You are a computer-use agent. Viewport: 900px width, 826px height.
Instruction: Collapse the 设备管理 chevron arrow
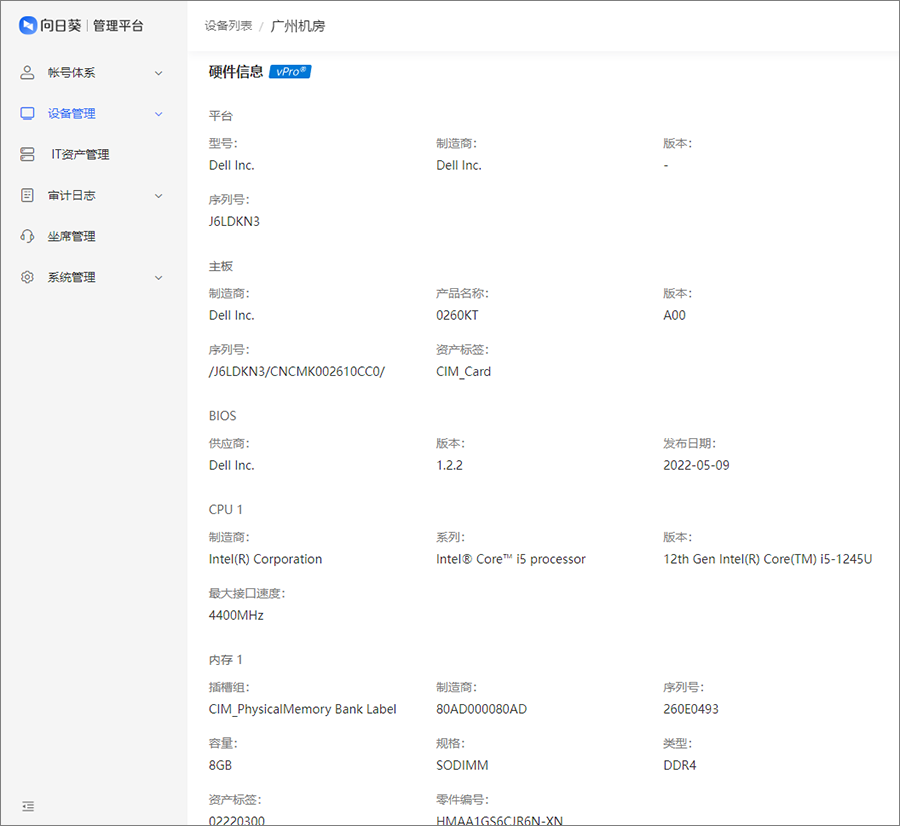click(158, 114)
